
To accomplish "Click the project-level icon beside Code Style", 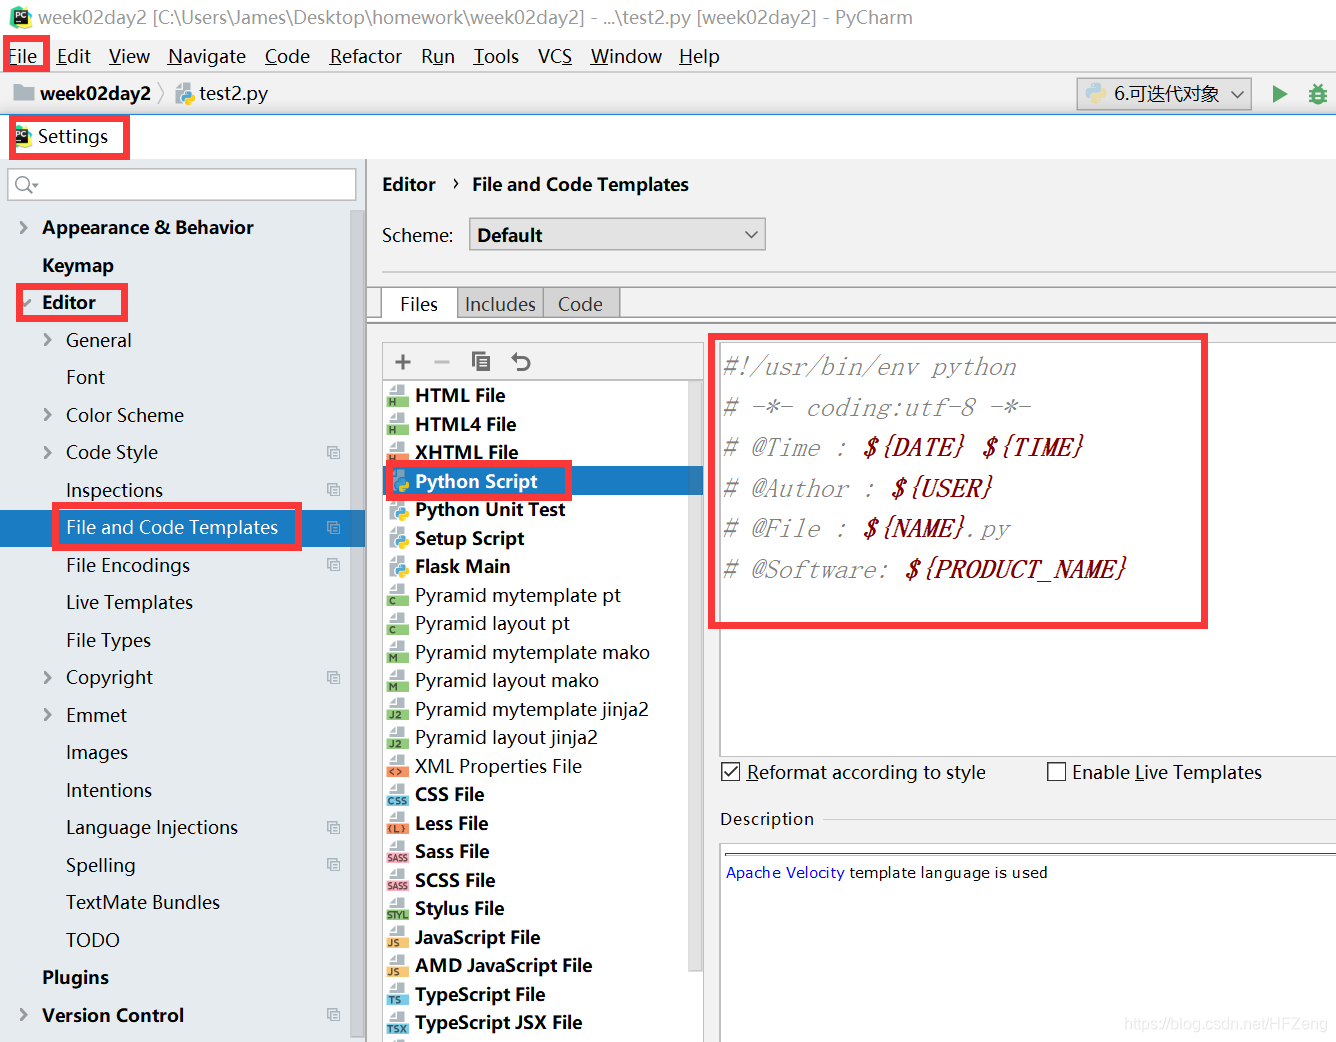I will [334, 453].
